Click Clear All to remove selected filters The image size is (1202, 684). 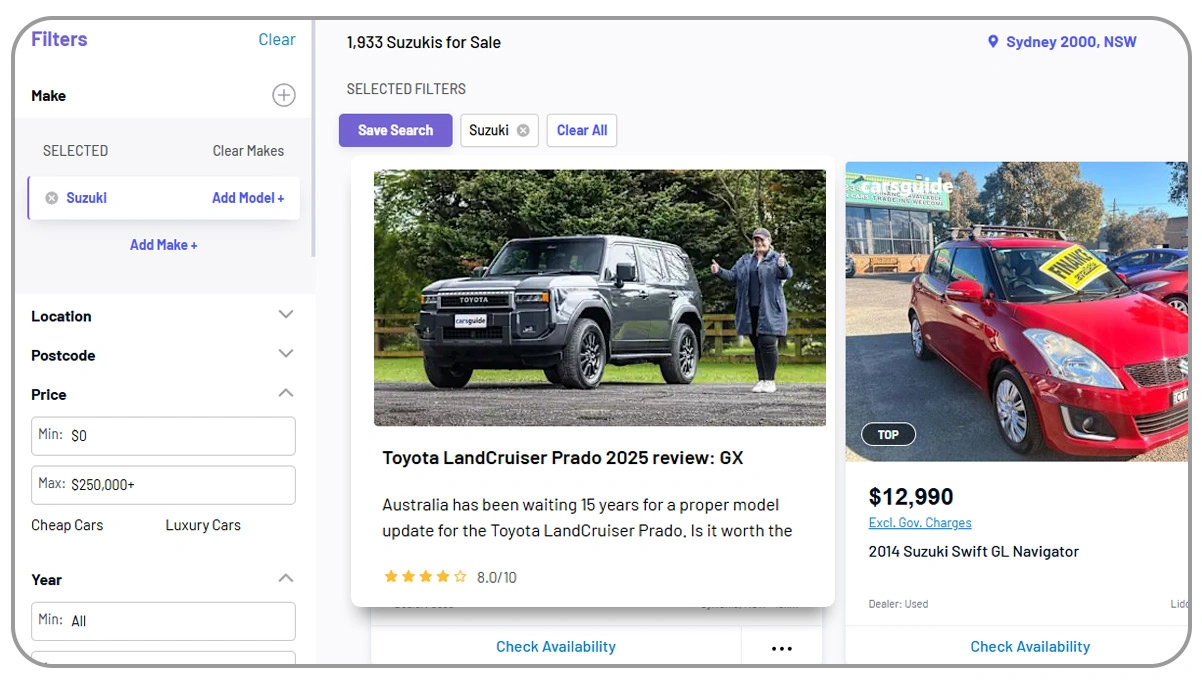(x=581, y=130)
